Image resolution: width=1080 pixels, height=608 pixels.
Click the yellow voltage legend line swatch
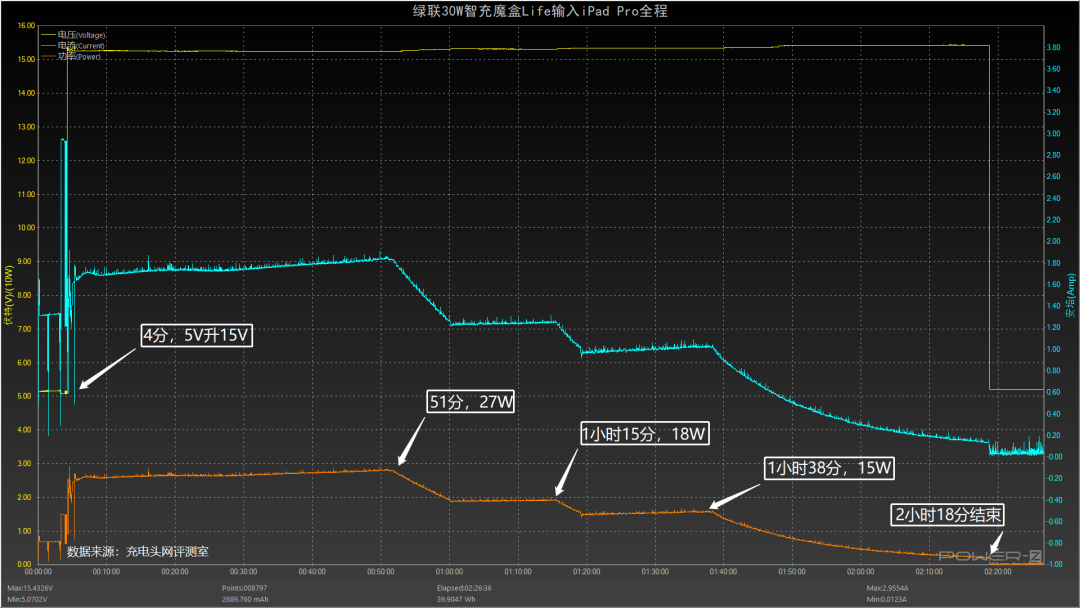coord(49,35)
